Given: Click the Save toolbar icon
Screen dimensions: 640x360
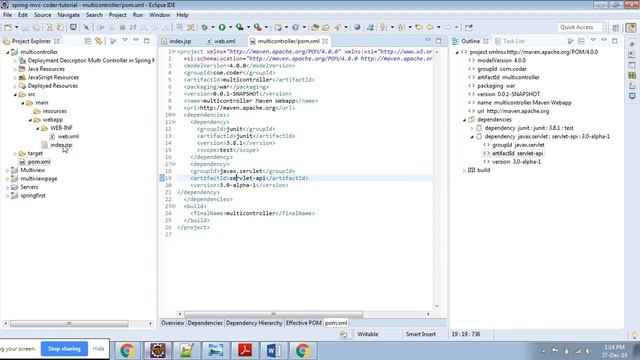Looking at the screenshot, I should point(25,27).
